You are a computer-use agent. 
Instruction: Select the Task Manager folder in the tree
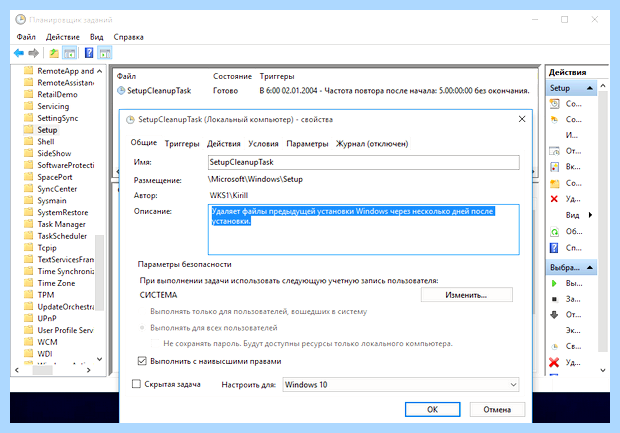click(61, 224)
